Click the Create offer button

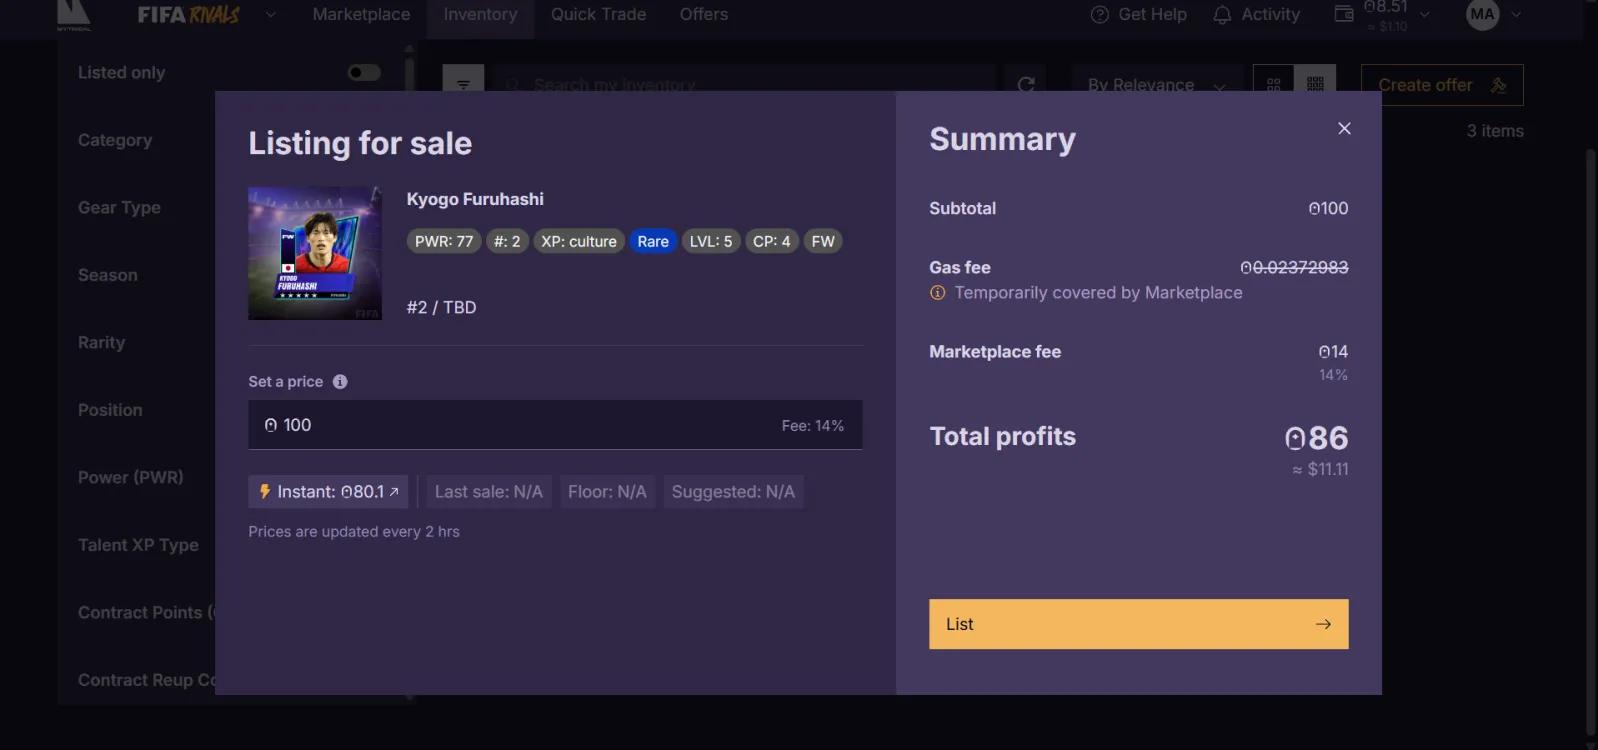click(x=1441, y=85)
